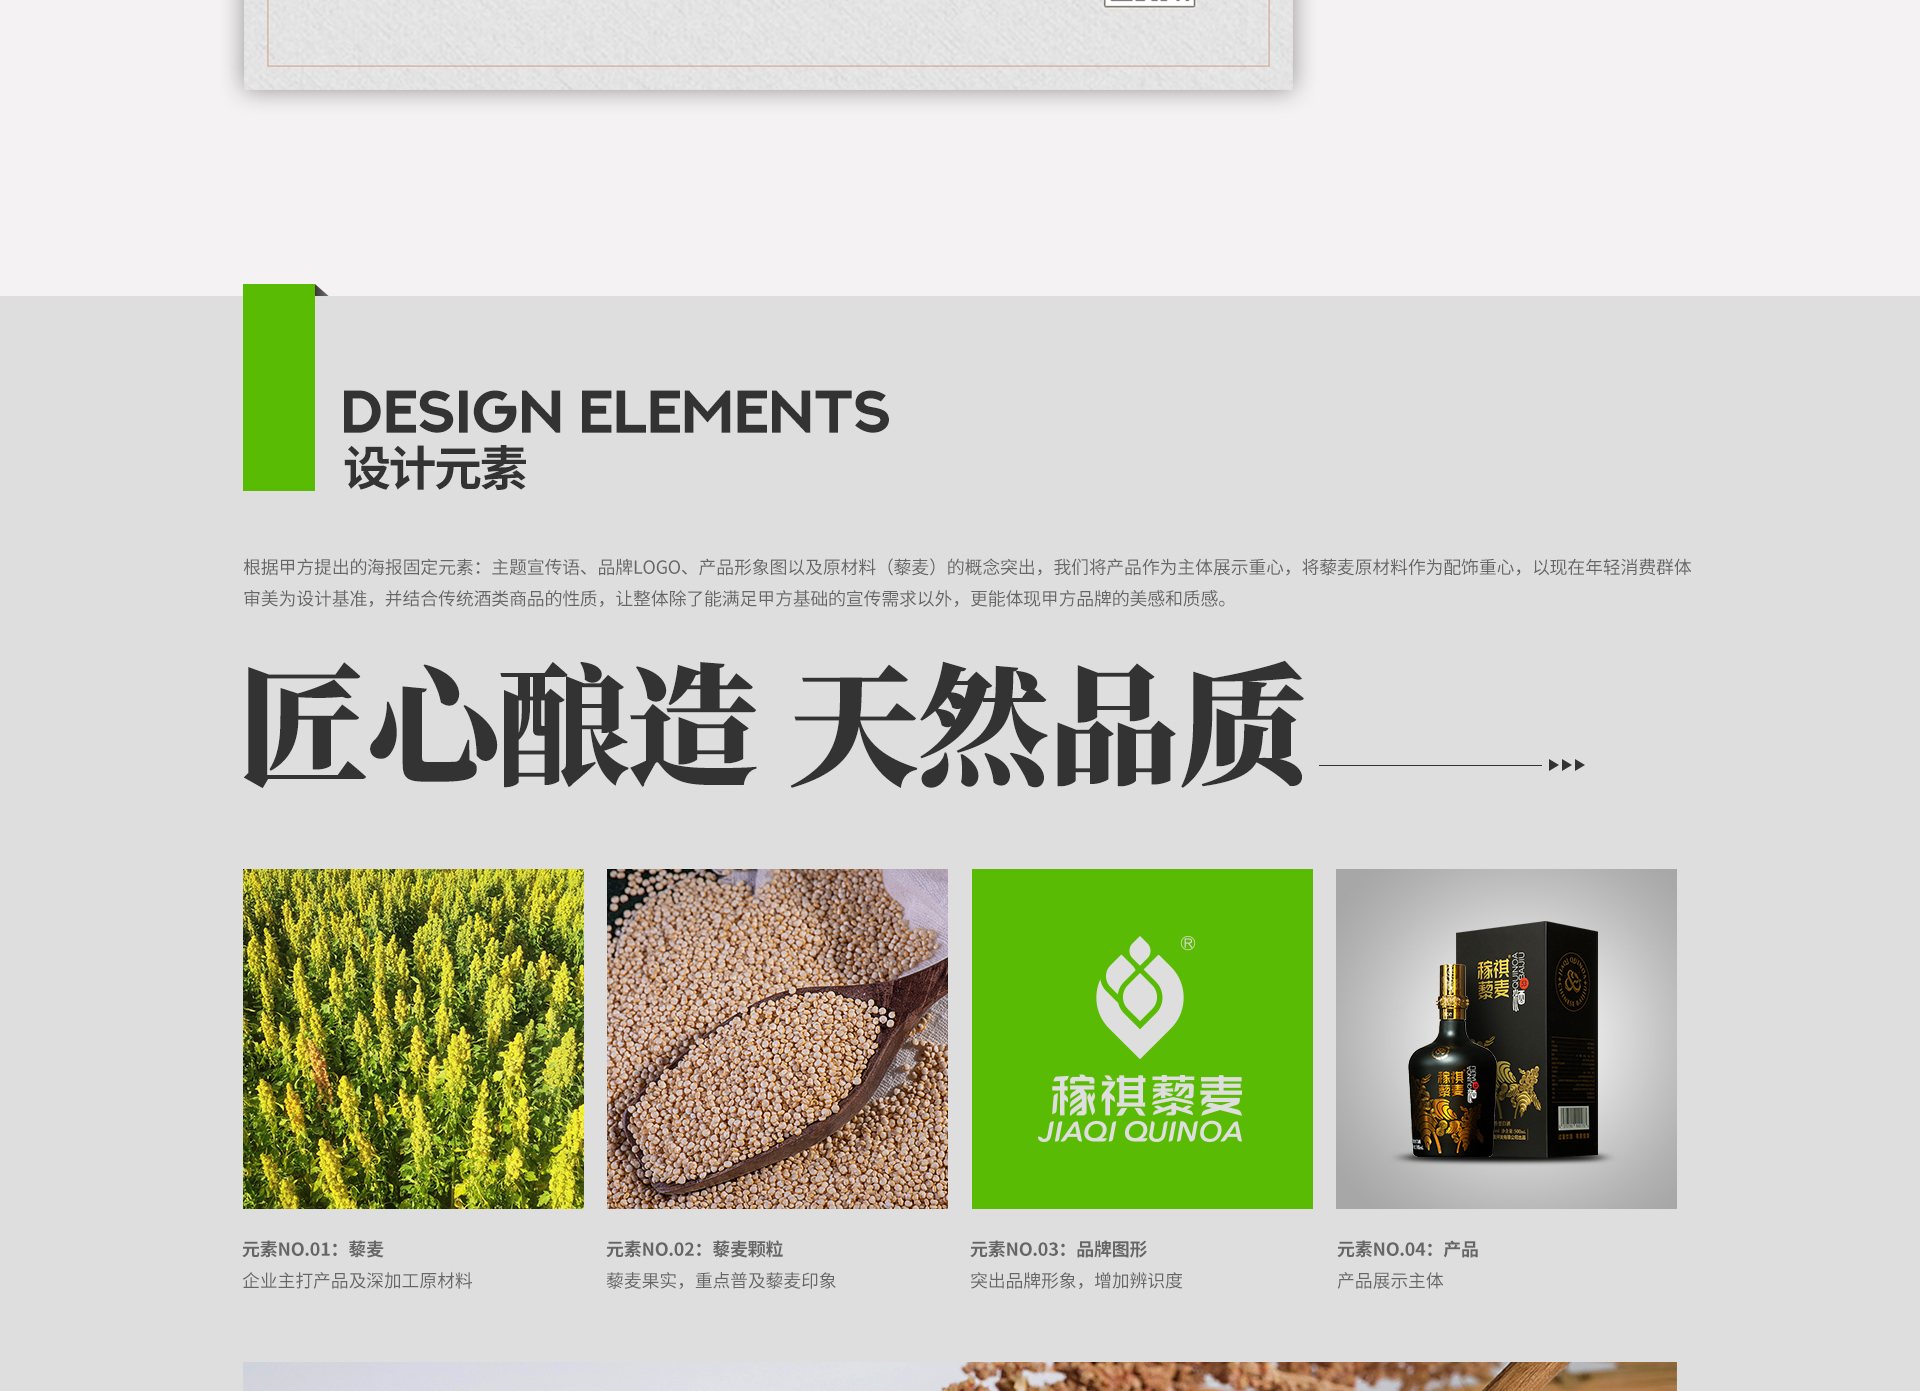The height and width of the screenshot is (1391, 1920).
Task: Click the caption 元素NO.03：品牌图形
Action: pos(1058,1249)
